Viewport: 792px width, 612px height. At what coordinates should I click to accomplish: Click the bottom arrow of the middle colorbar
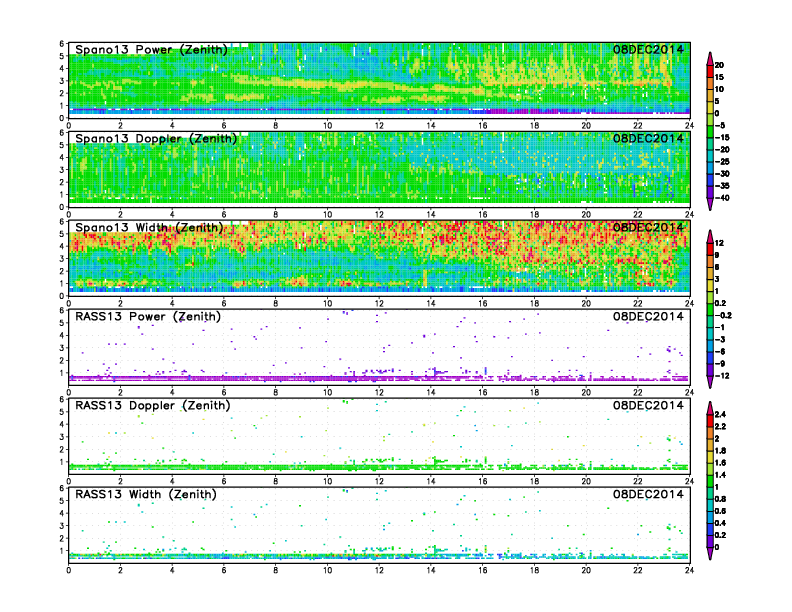(x=708, y=384)
